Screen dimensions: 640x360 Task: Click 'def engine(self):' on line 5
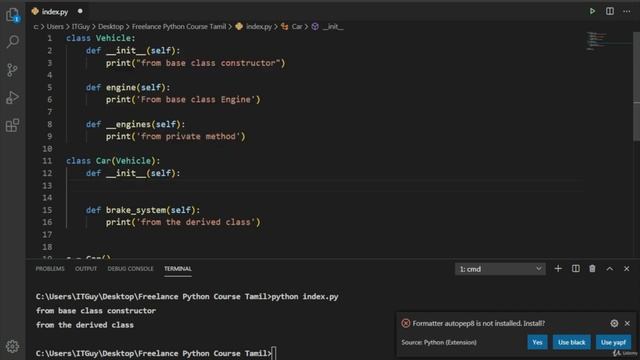pos(128,87)
